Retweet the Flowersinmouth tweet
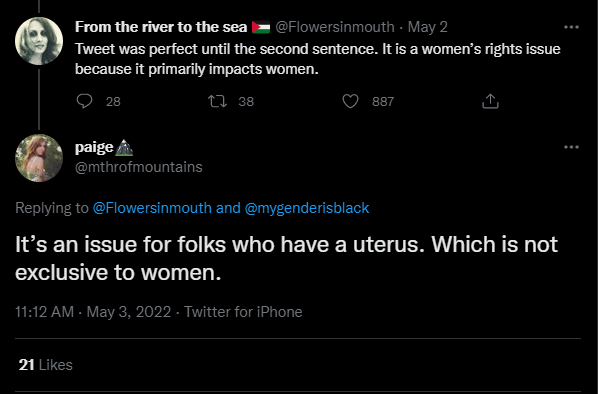Viewport: 598px width, 394px height. (x=217, y=101)
